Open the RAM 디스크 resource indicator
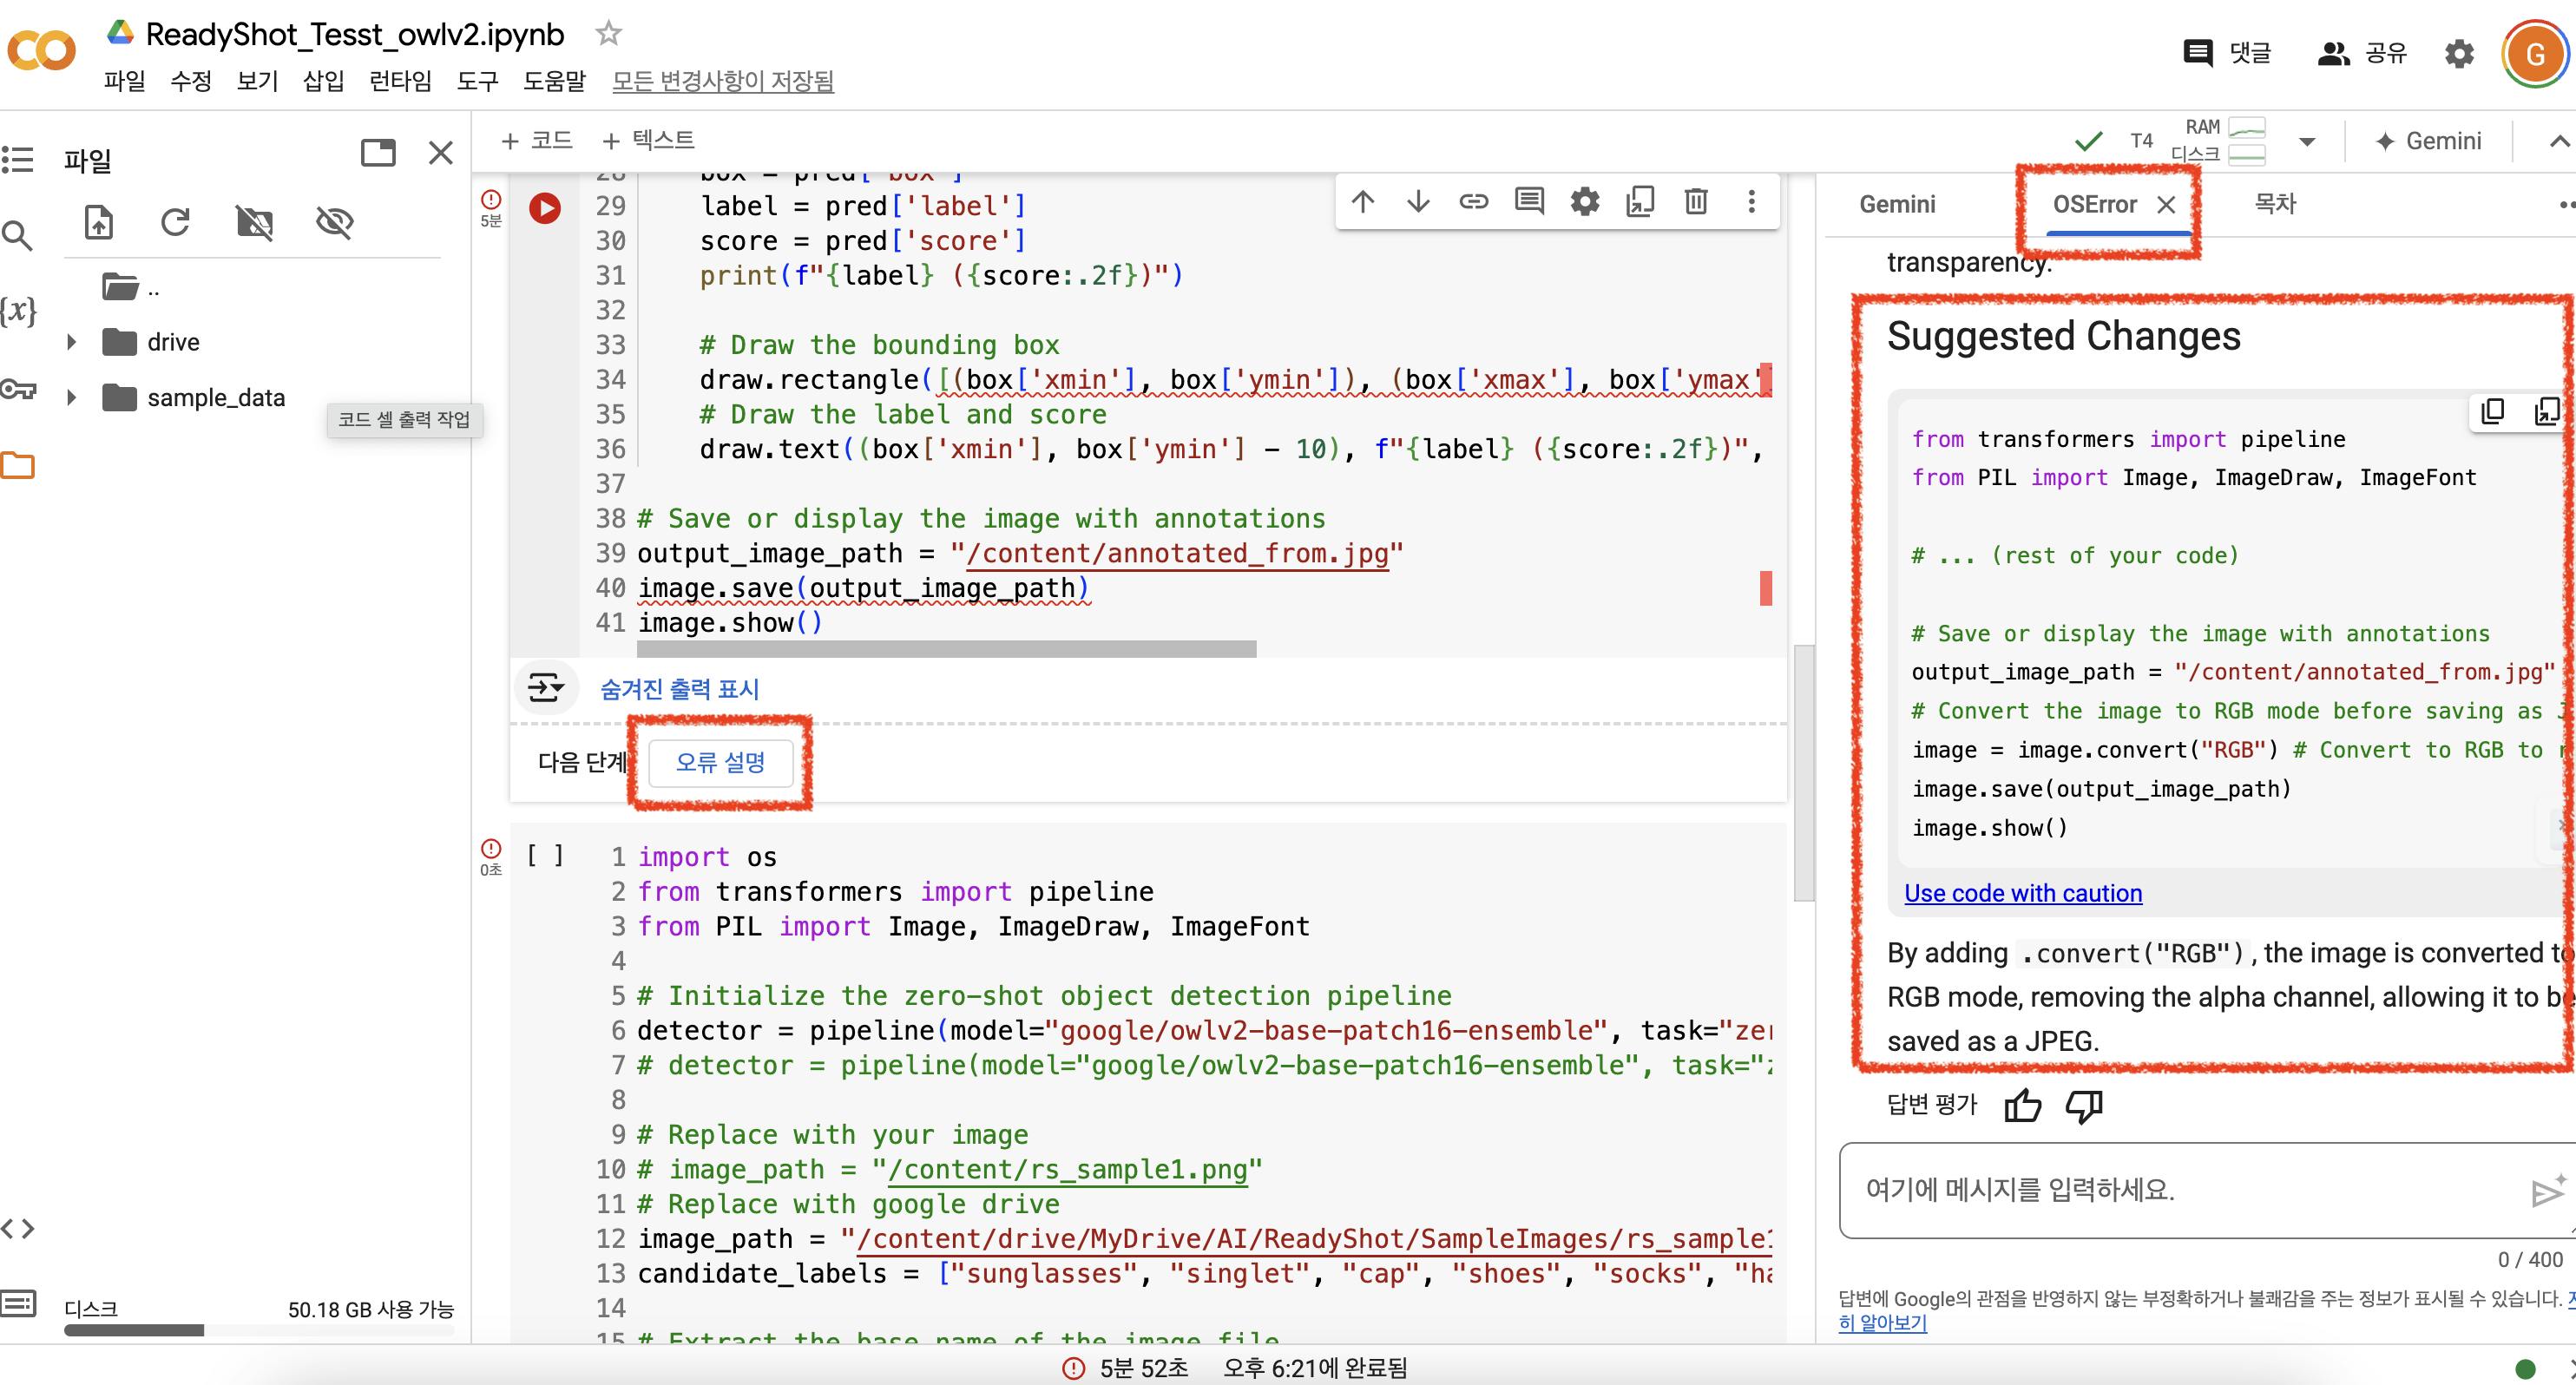 (2217, 141)
